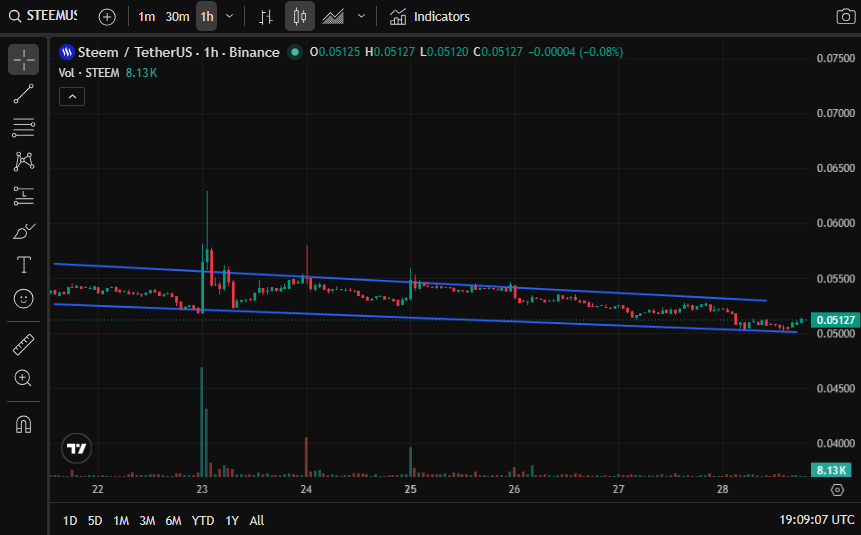The height and width of the screenshot is (535, 861).
Task: Click the Vol · STEEM indicator label
Action: point(89,73)
